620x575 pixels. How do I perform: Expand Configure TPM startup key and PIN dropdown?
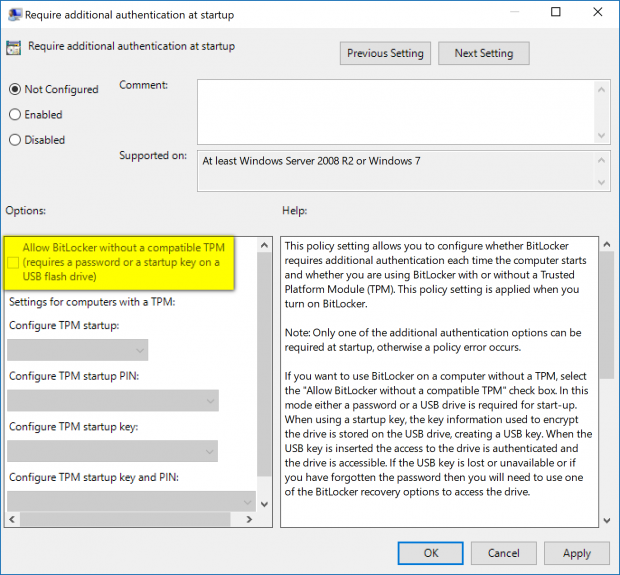pyautogui.click(x=131, y=500)
